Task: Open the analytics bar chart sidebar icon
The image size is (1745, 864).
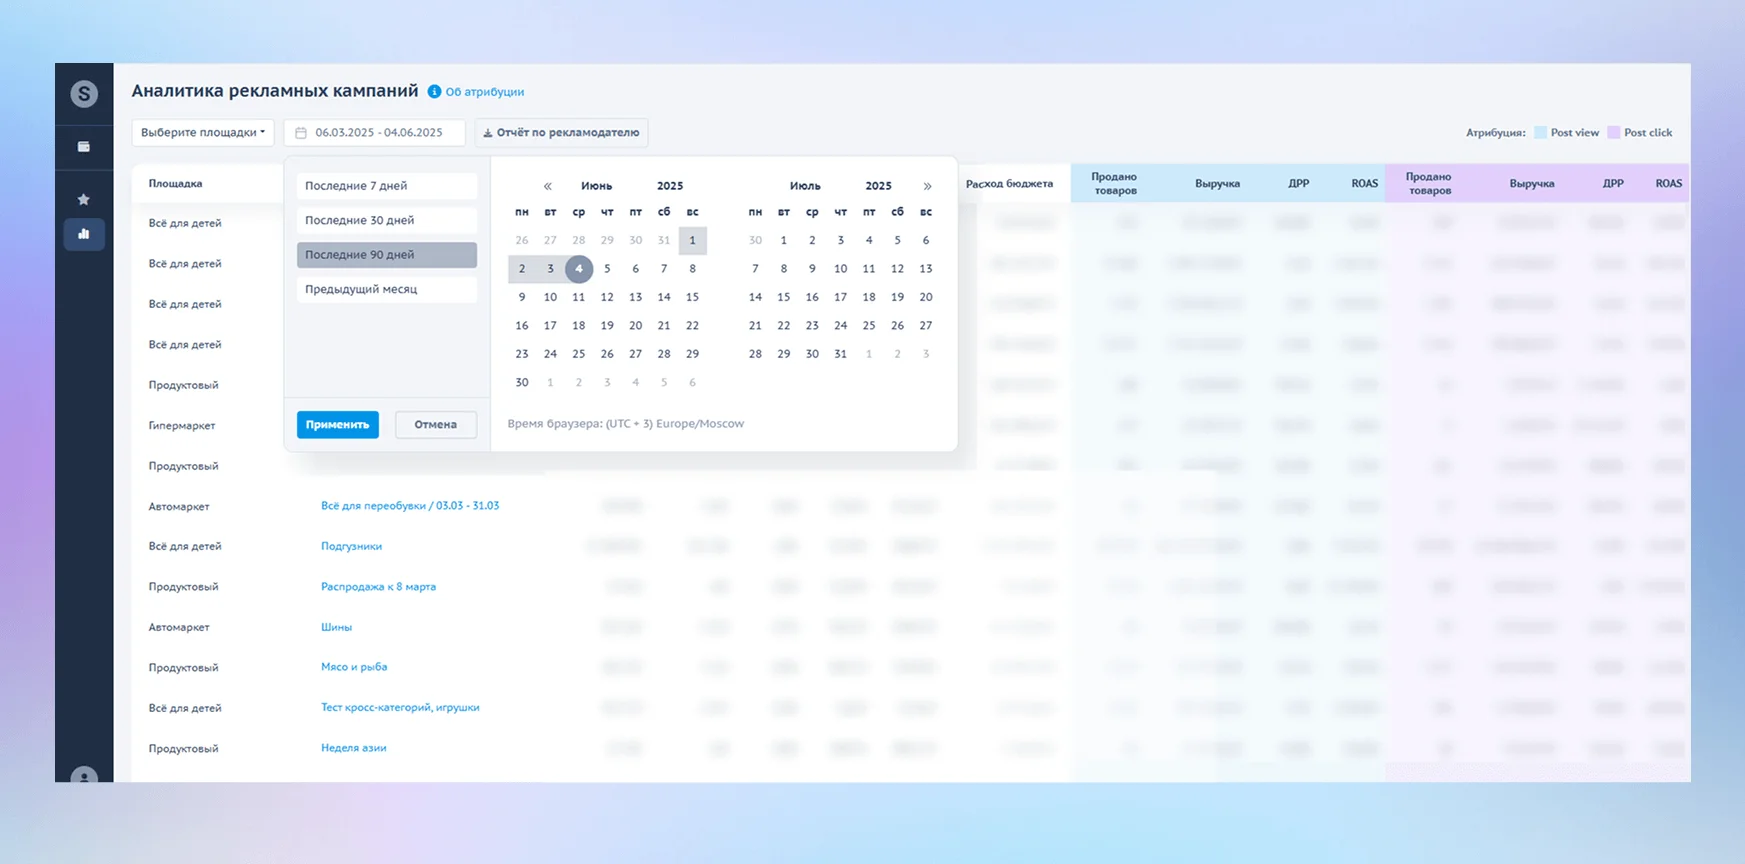Action: click(x=84, y=234)
